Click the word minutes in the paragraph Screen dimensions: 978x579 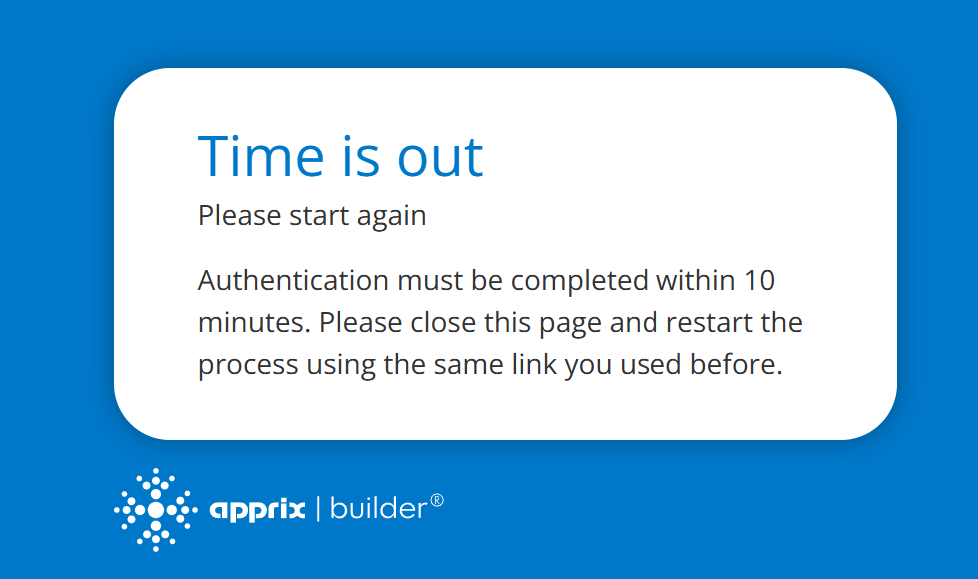click(254, 323)
